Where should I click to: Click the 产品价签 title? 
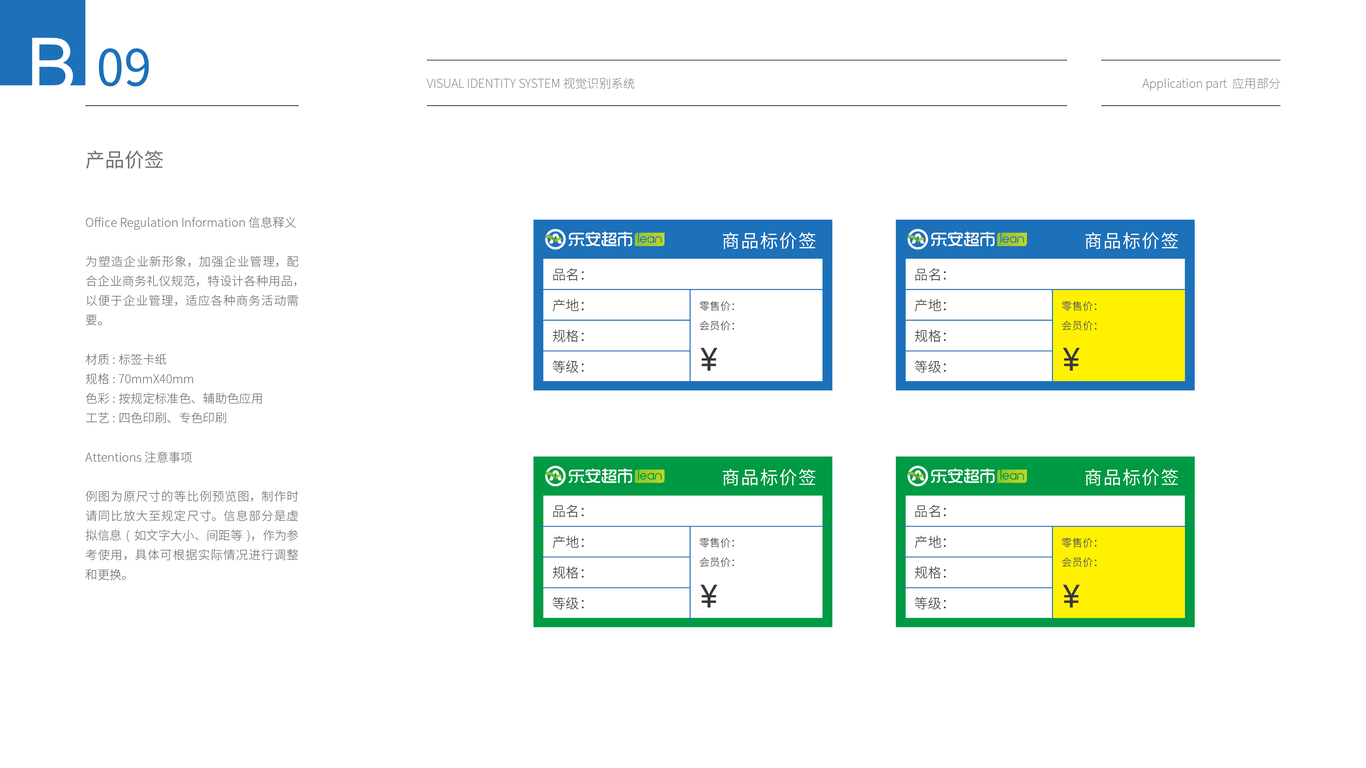point(124,160)
